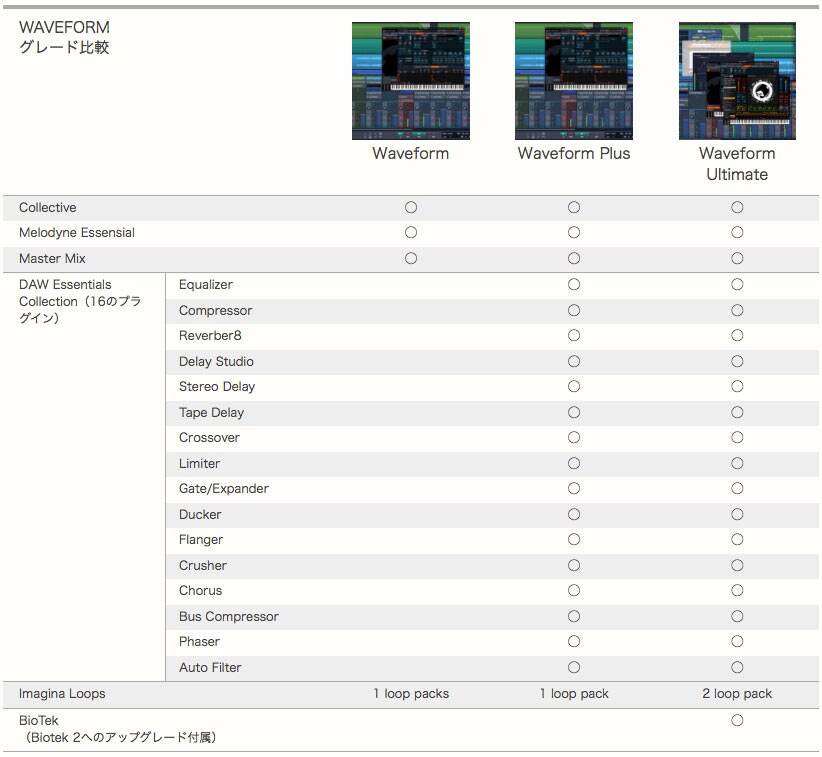Click the 'Limiter' plugin row
The width and height of the screenshot is (822, 757).
(x=492, y=463)
